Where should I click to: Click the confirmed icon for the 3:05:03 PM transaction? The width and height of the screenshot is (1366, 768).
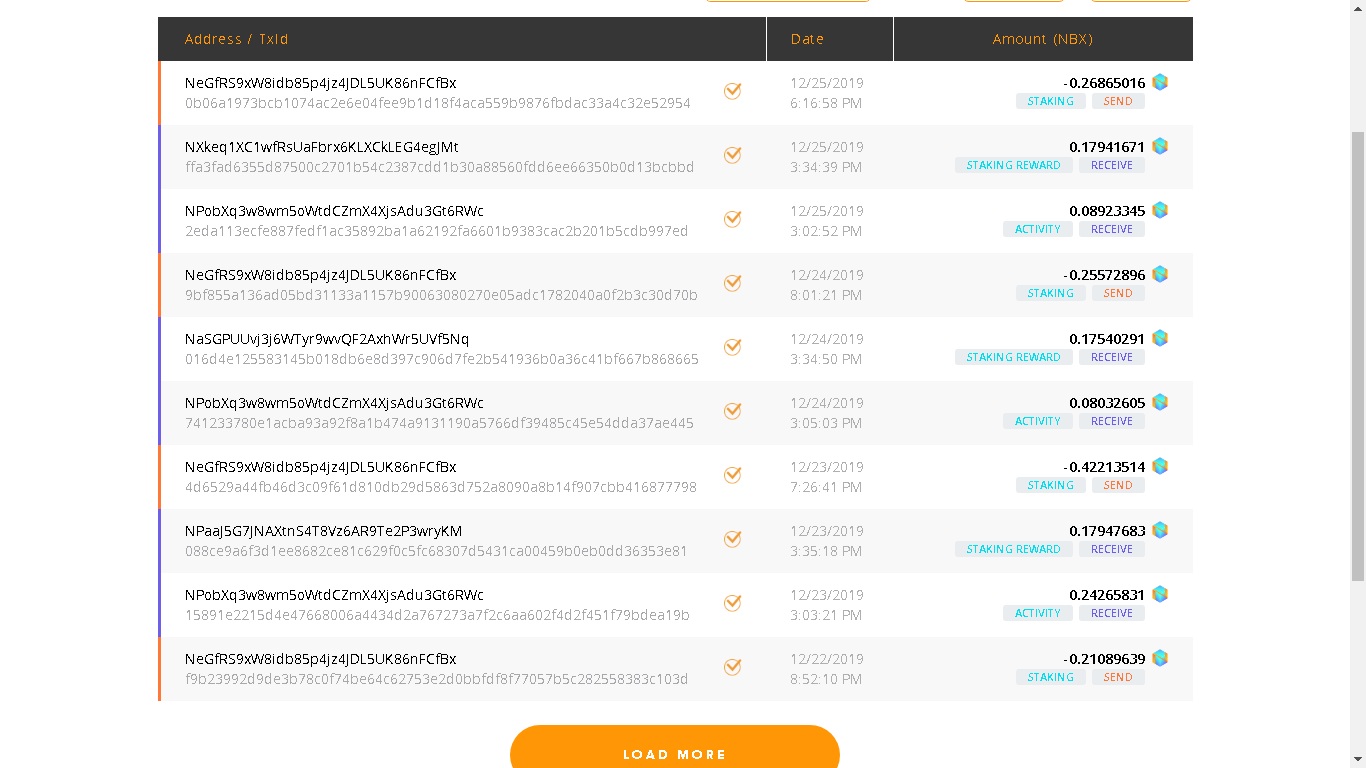click(733, 411)
